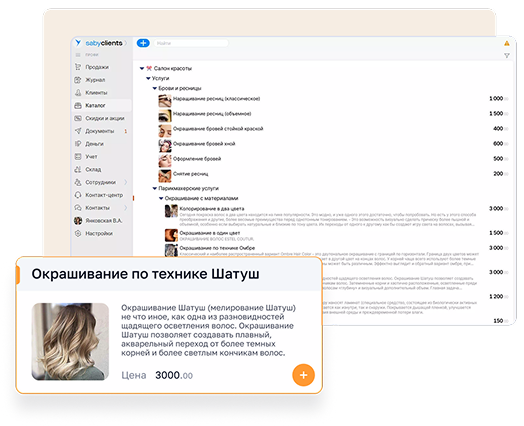Open Скидки и акции section
The image size is (524, 426).
pyautogui.click(x=105, y=118)
